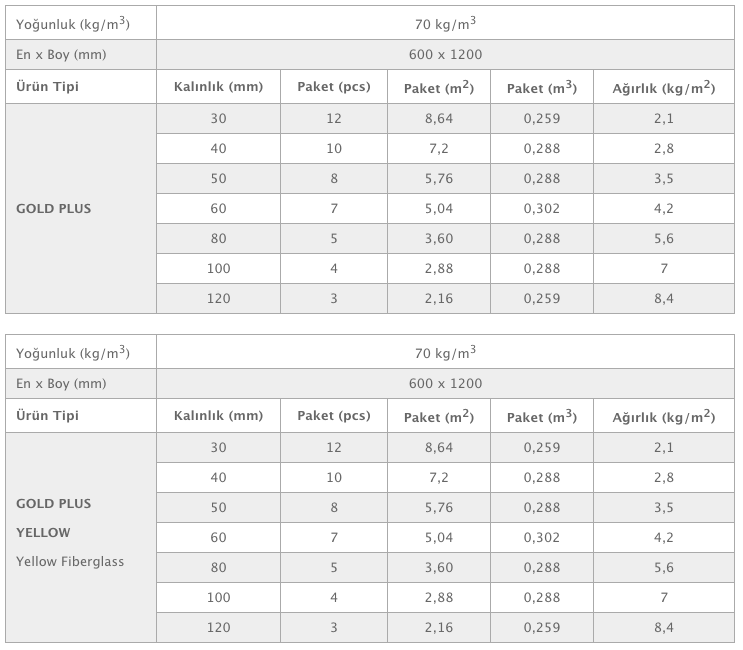Click En x Boy (mm) label in second table

61,384
